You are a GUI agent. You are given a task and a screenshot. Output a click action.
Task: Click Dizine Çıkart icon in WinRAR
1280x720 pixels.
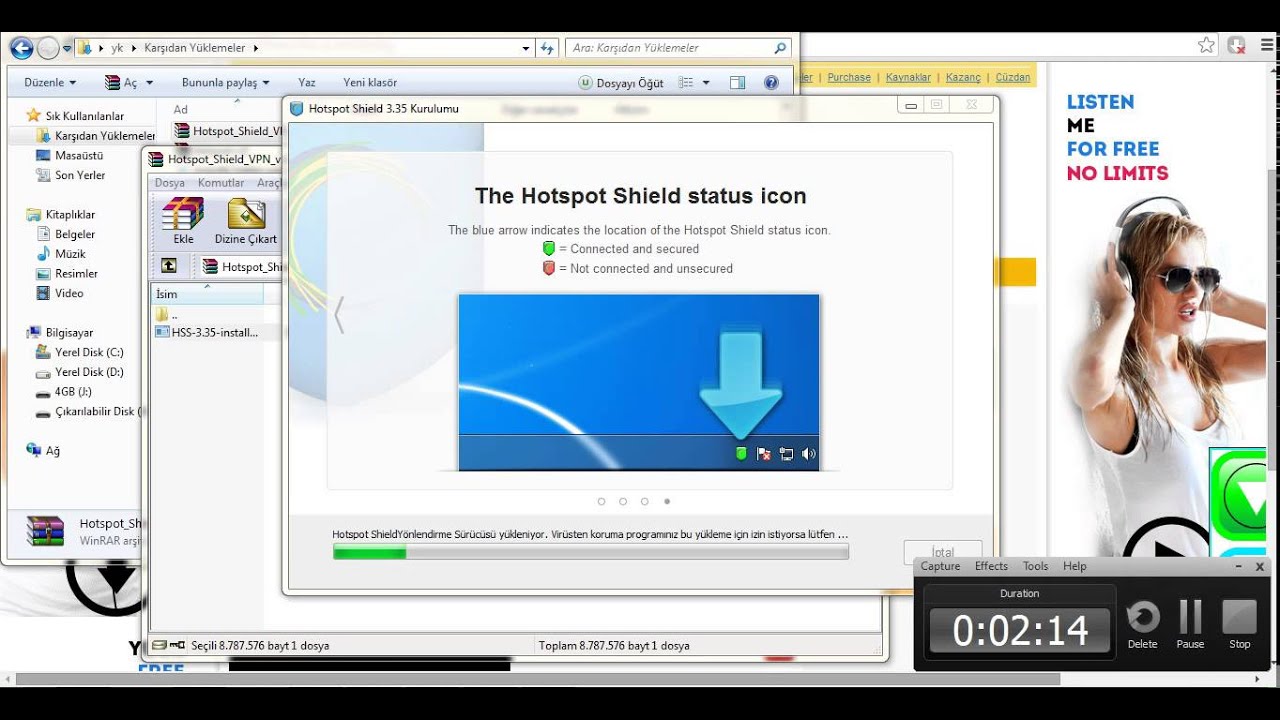(x=246, y=220)
